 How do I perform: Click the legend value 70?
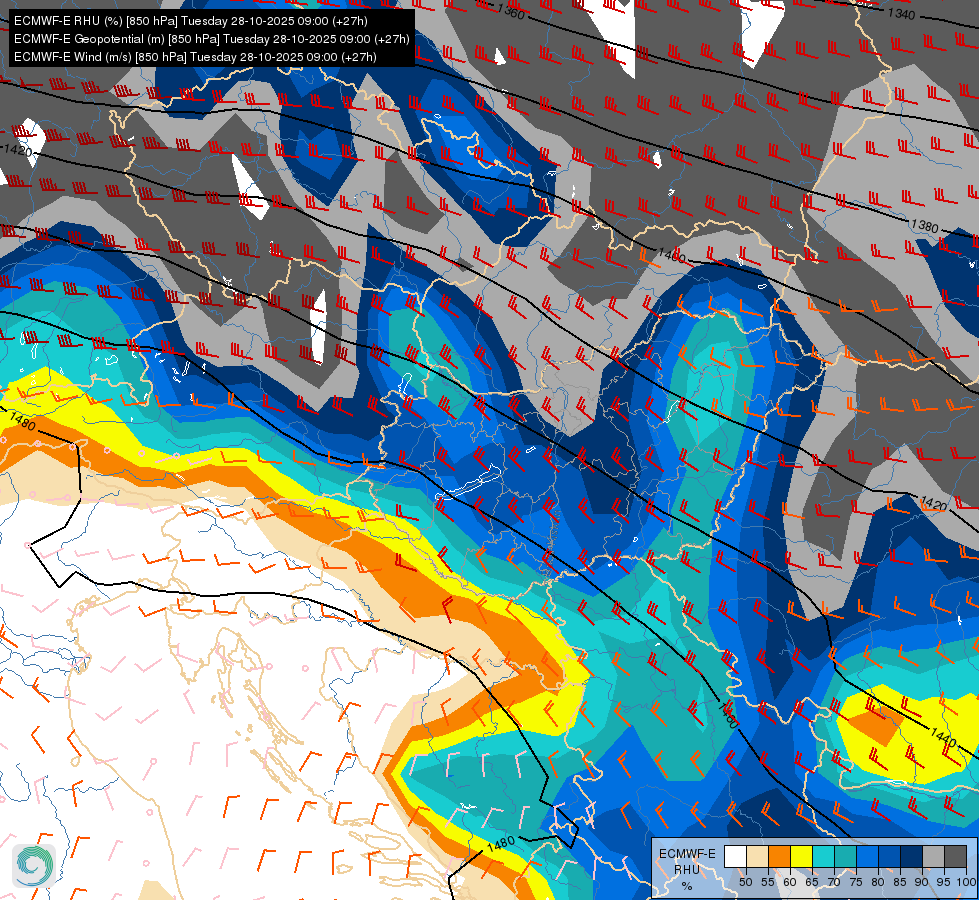click(834, 882)
